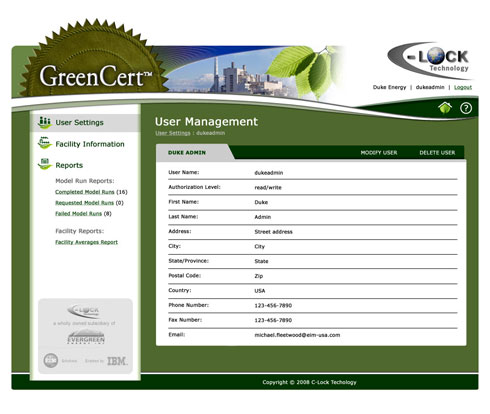Click MODIFY USER button

tap(379, 153)
